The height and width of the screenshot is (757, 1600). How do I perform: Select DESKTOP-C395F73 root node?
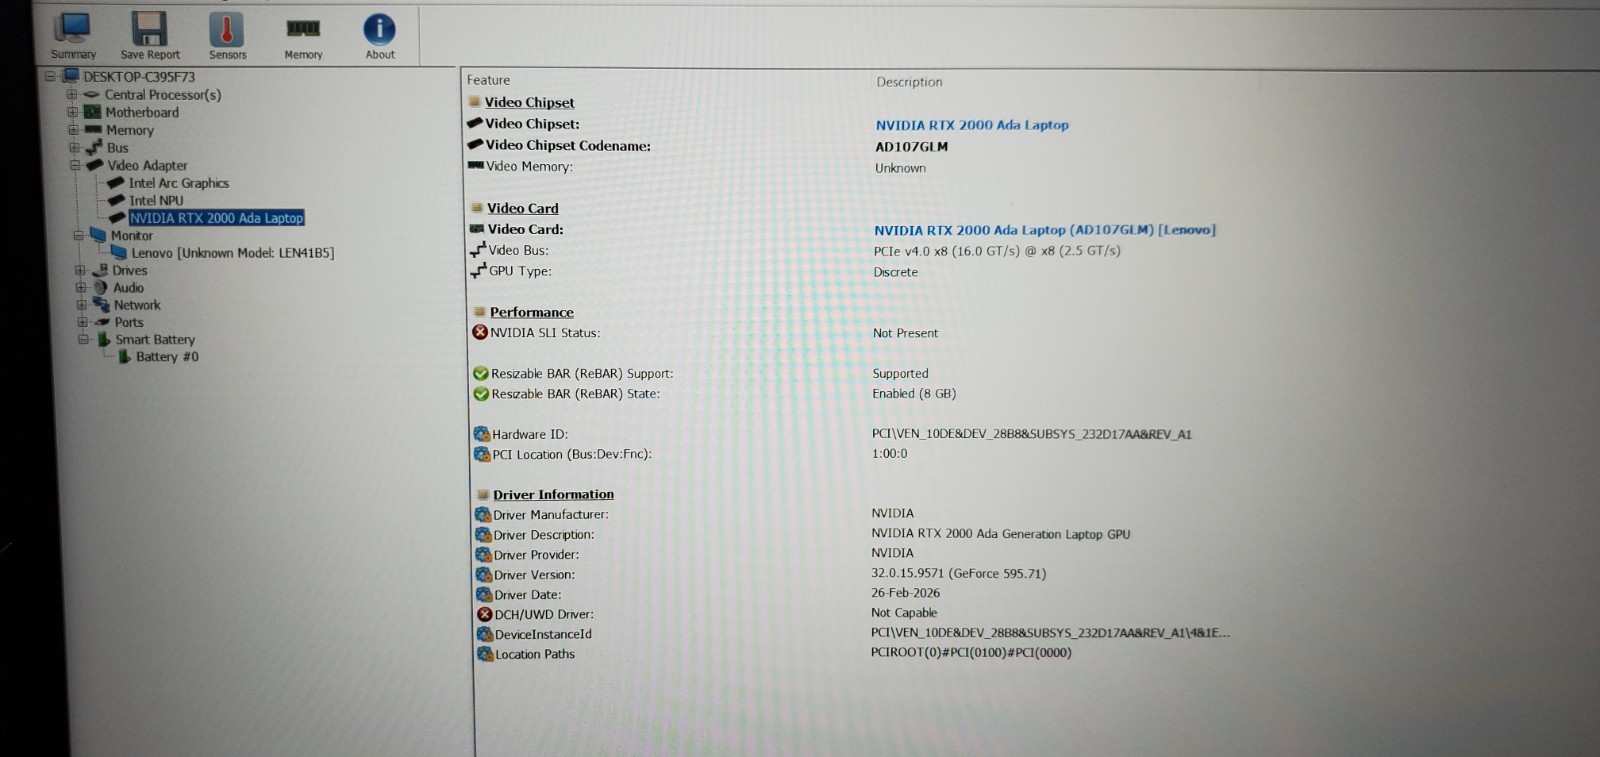[139, 77]
